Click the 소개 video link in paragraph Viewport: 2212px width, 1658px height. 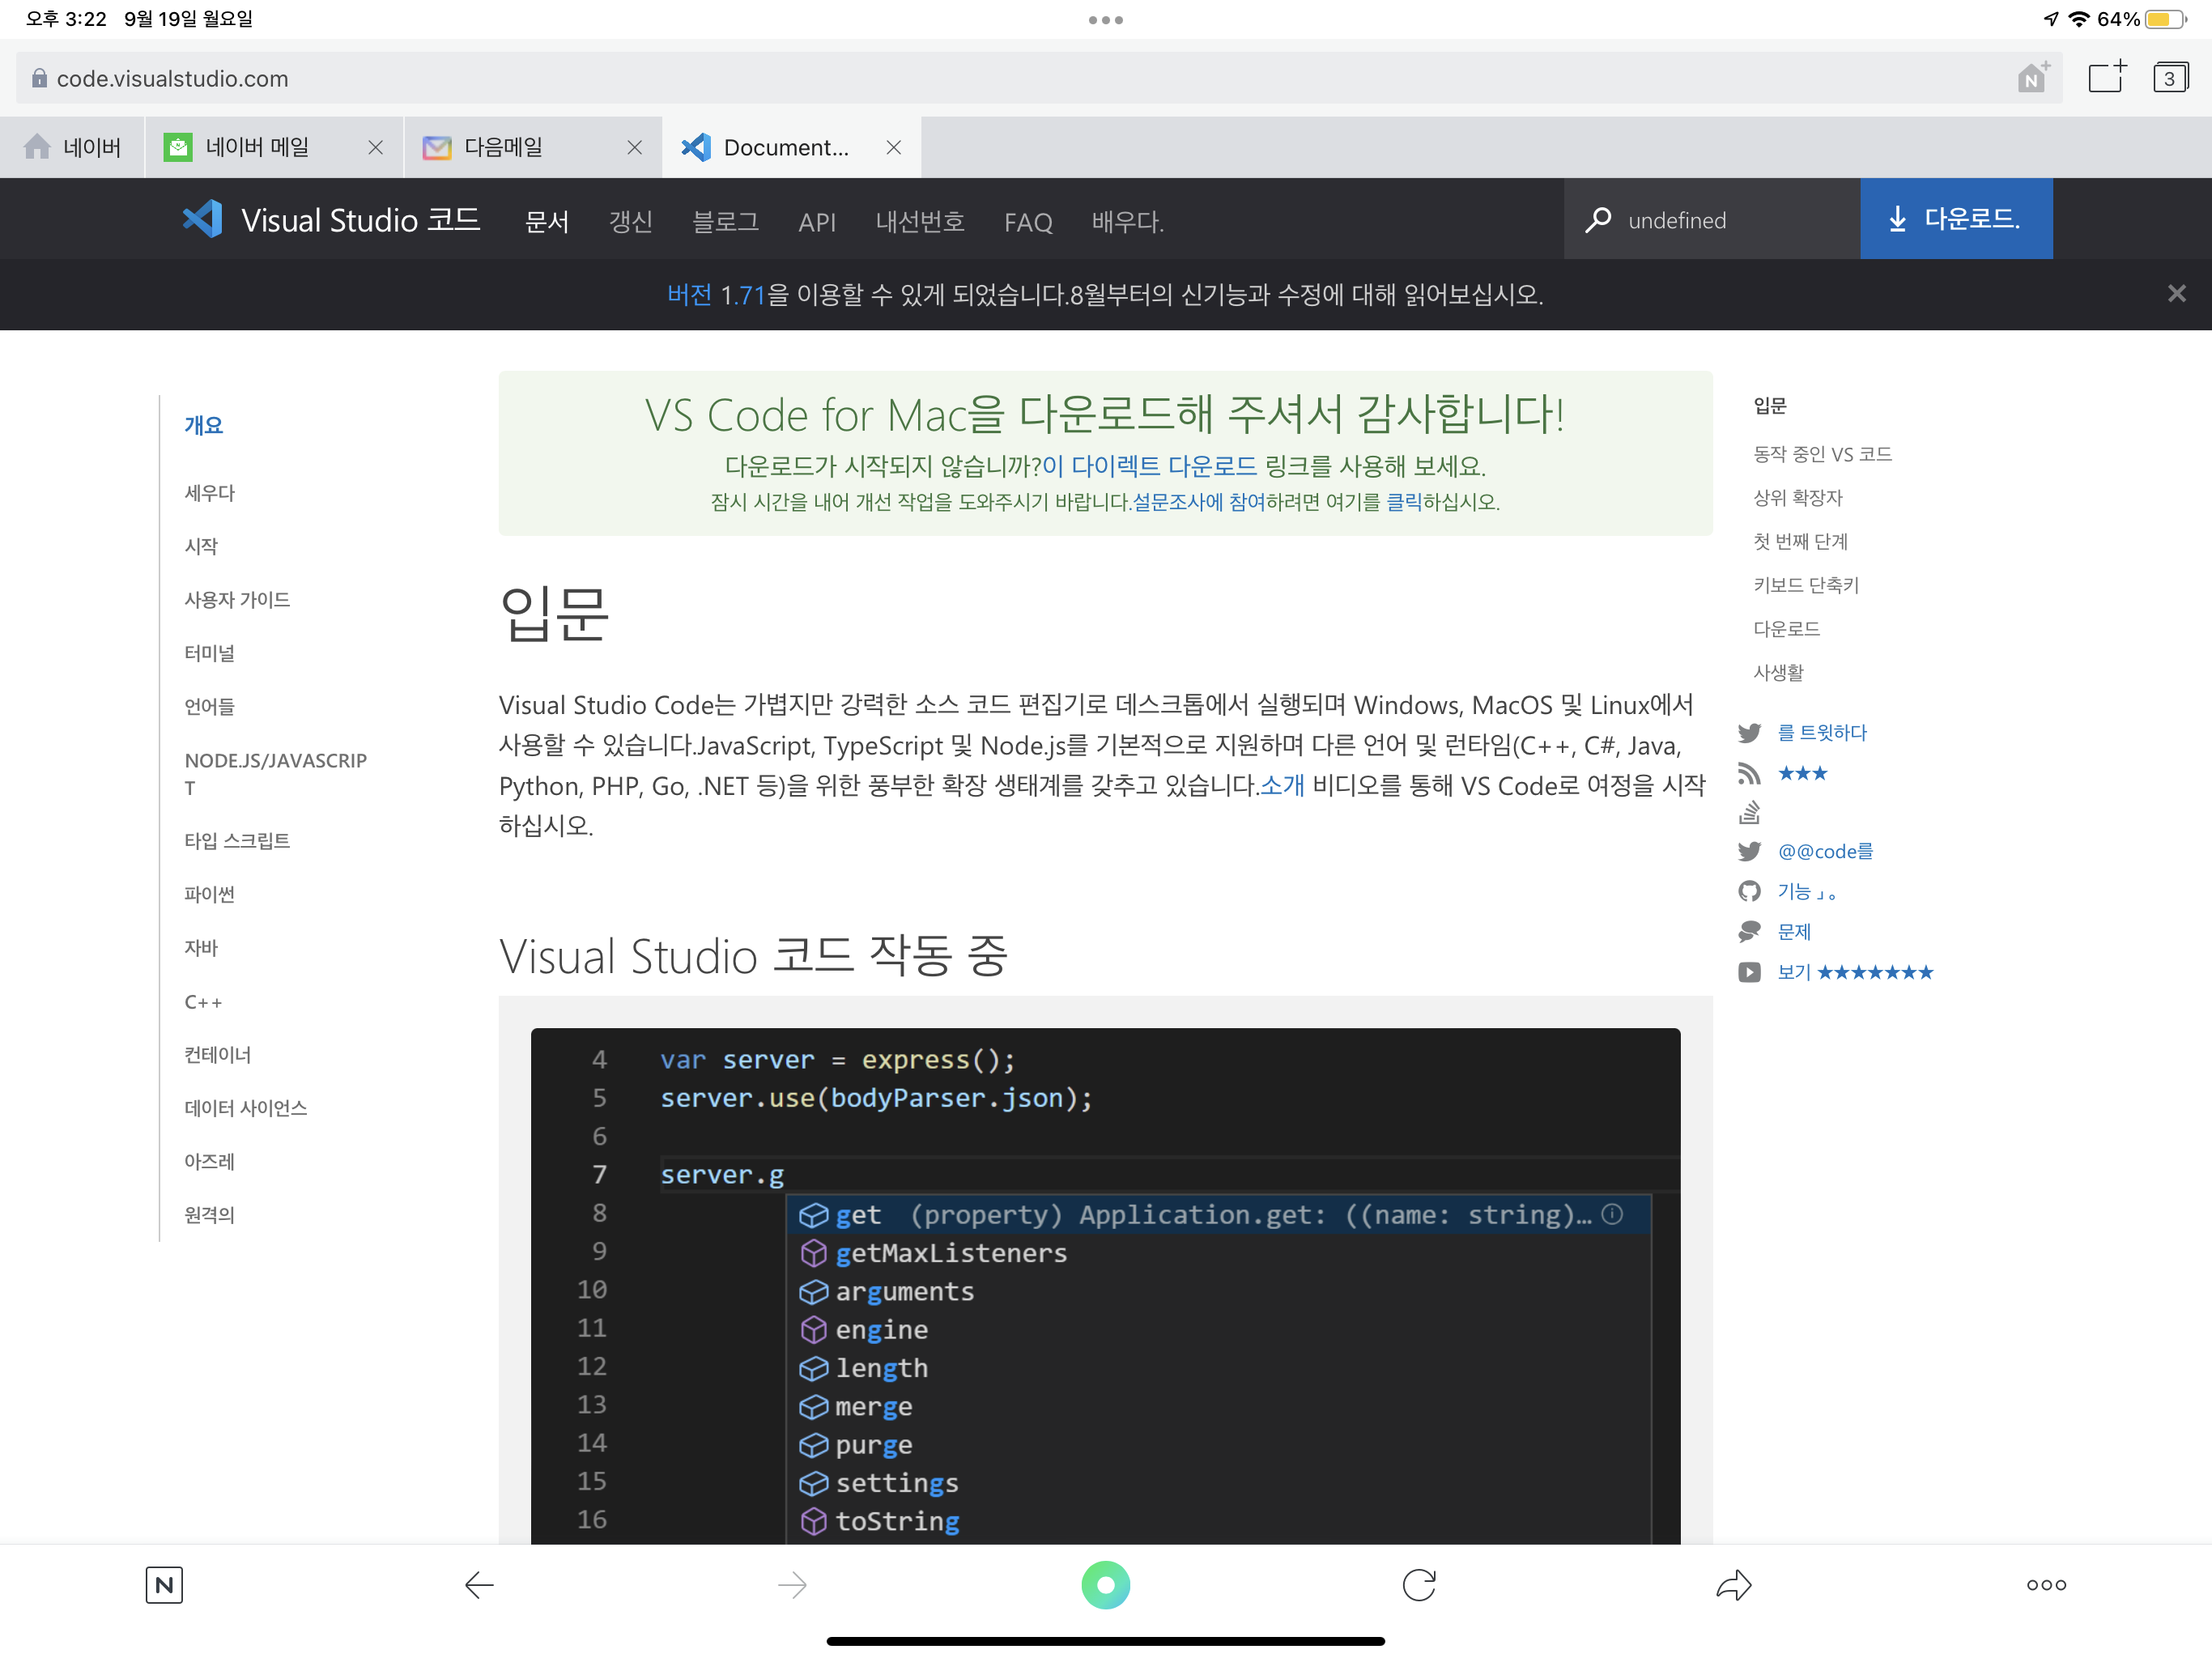pyautogui.click(x=1282, y=785)
